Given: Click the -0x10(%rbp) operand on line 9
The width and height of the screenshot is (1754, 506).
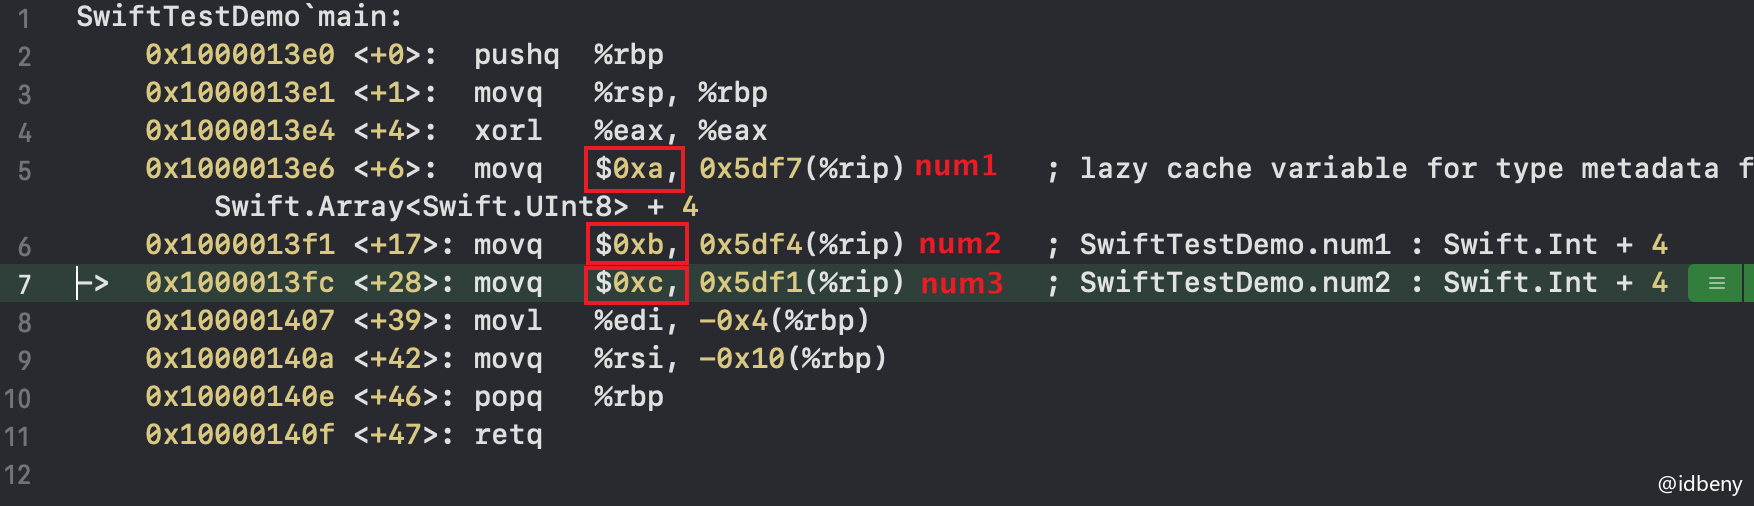Looking at the screenshot, I should [x=793, y=358].
